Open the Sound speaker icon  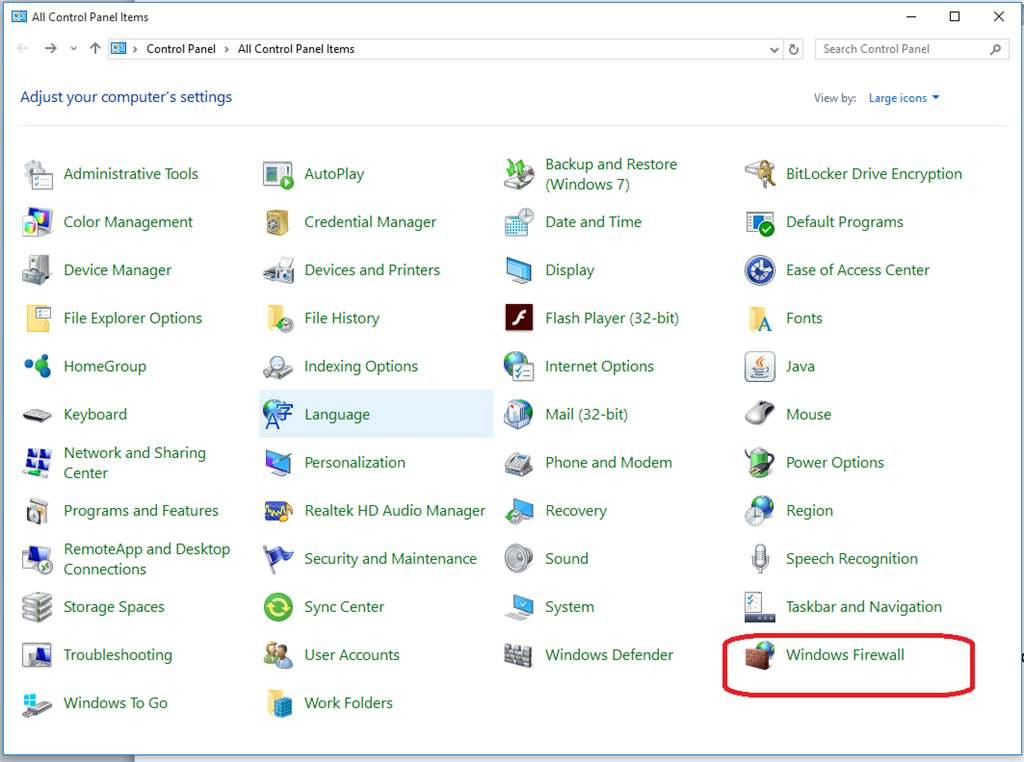click(519, 559)
